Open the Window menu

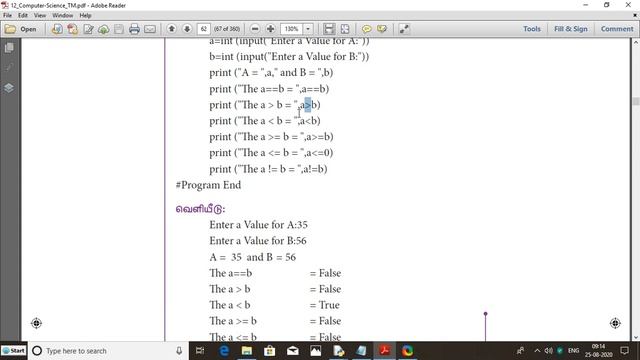(62, 16)
